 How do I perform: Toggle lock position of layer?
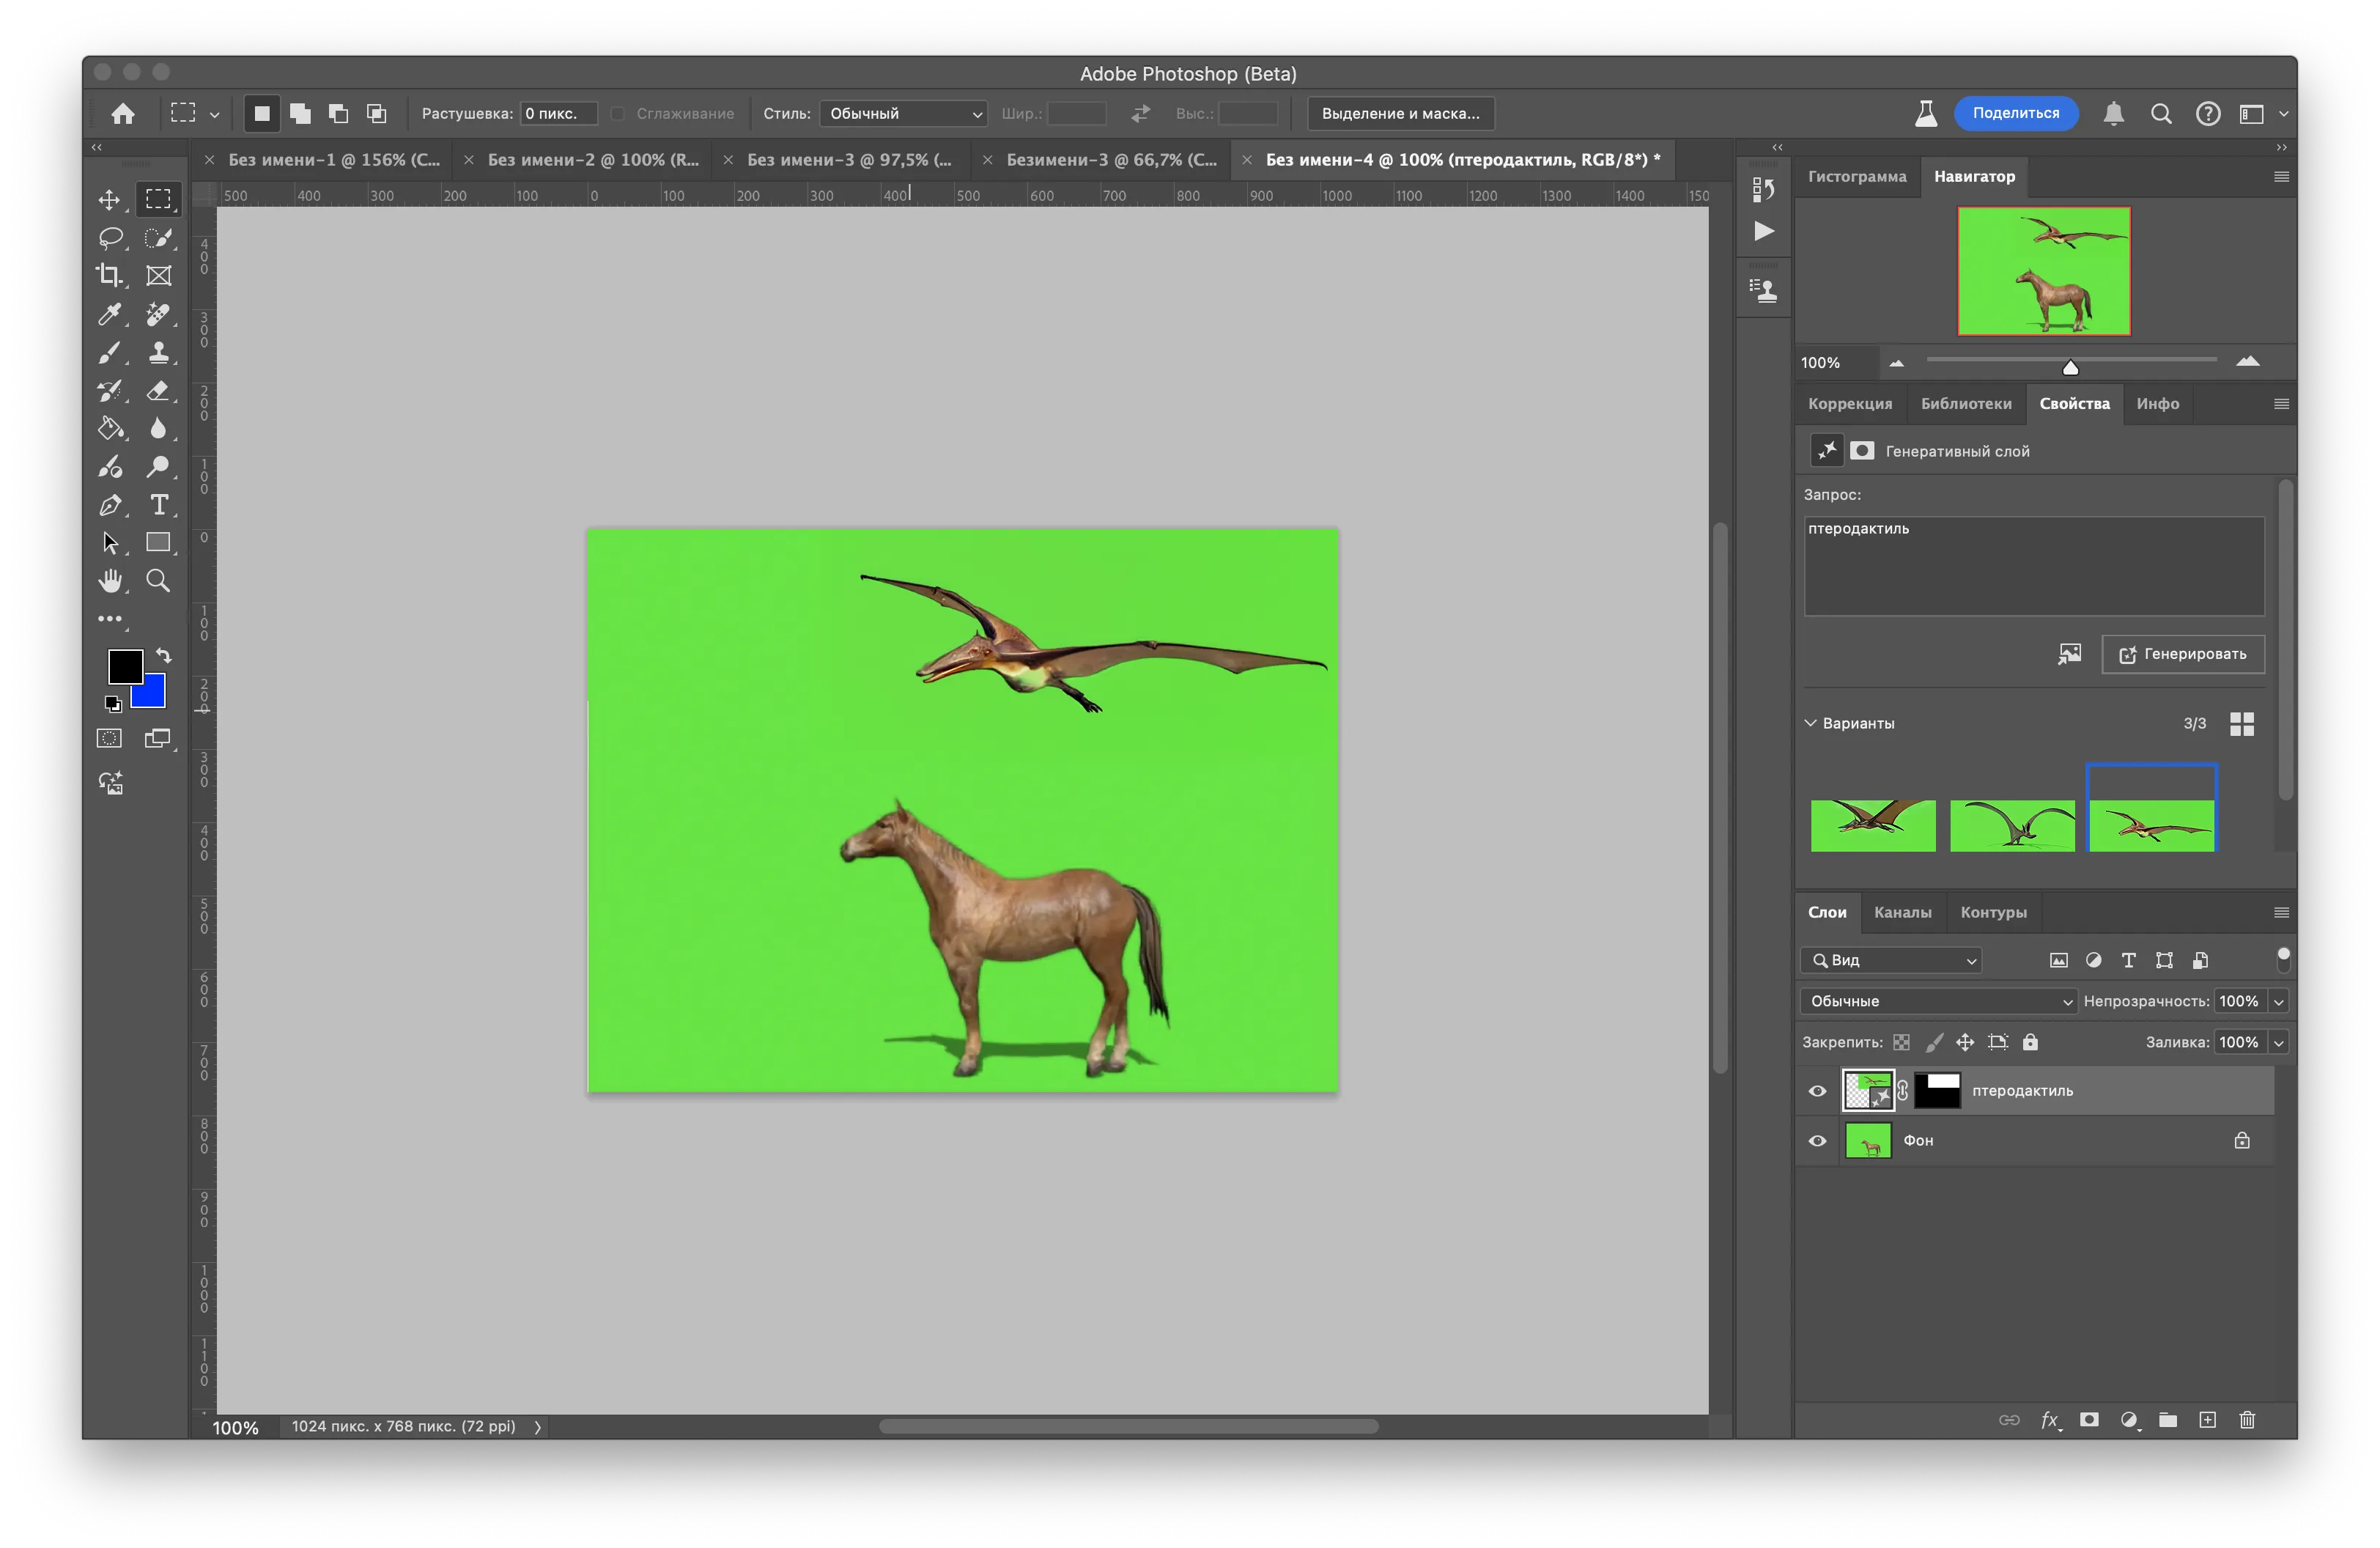tap(1965, 1042)
